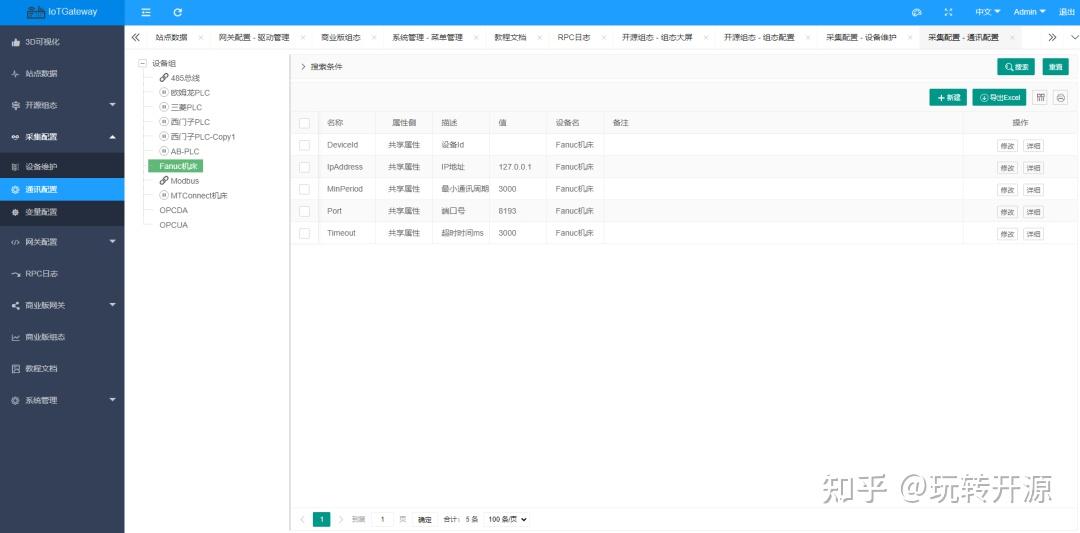Image resolution: width=1080 pixels, height=533 pixels.
Task: Expand the 搜索条件 panel
Action: [322, 67]
